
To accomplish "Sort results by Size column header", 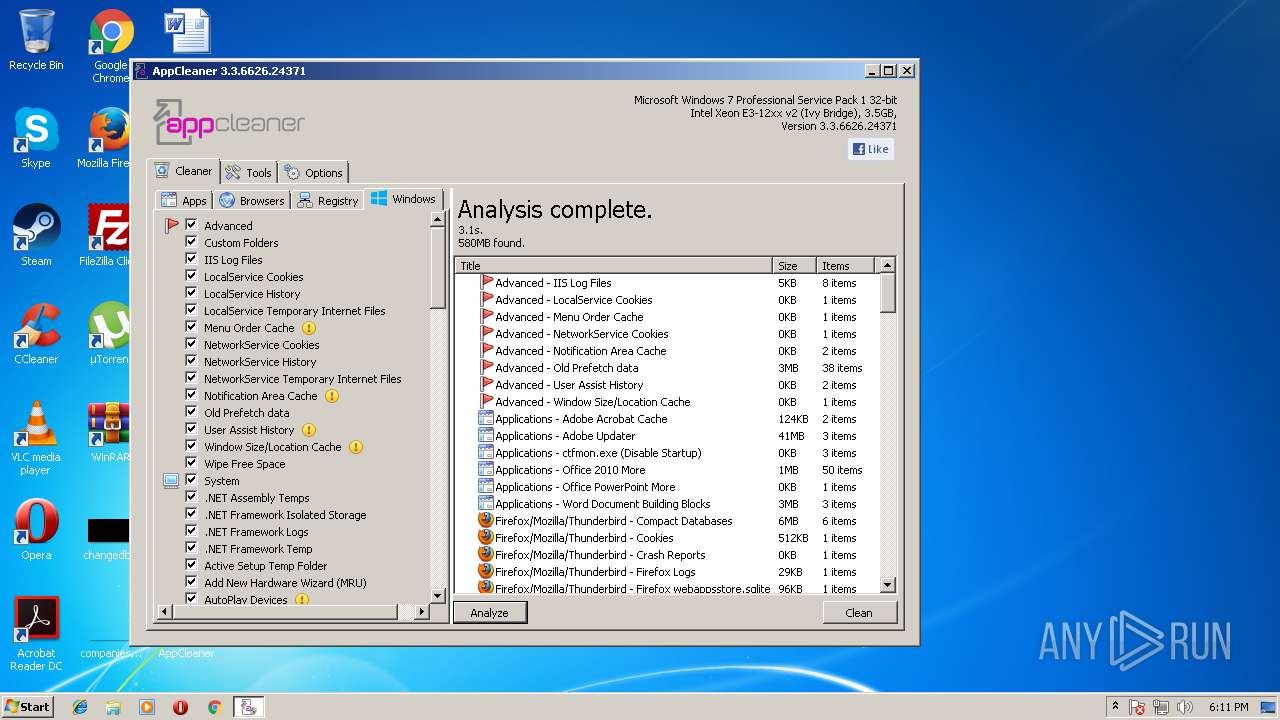I will 794,265.
